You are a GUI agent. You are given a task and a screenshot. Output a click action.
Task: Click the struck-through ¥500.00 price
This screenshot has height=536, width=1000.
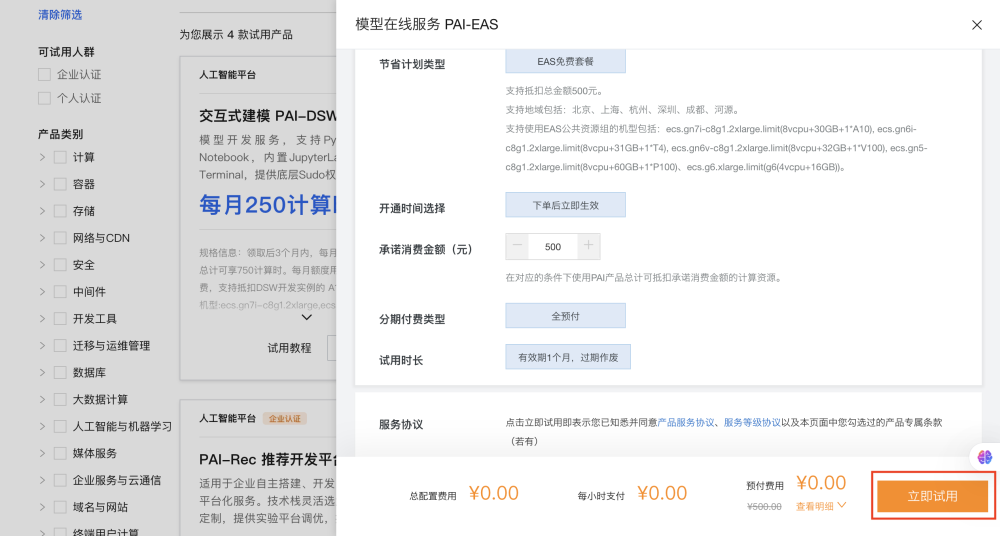click(x=764, y=507)
